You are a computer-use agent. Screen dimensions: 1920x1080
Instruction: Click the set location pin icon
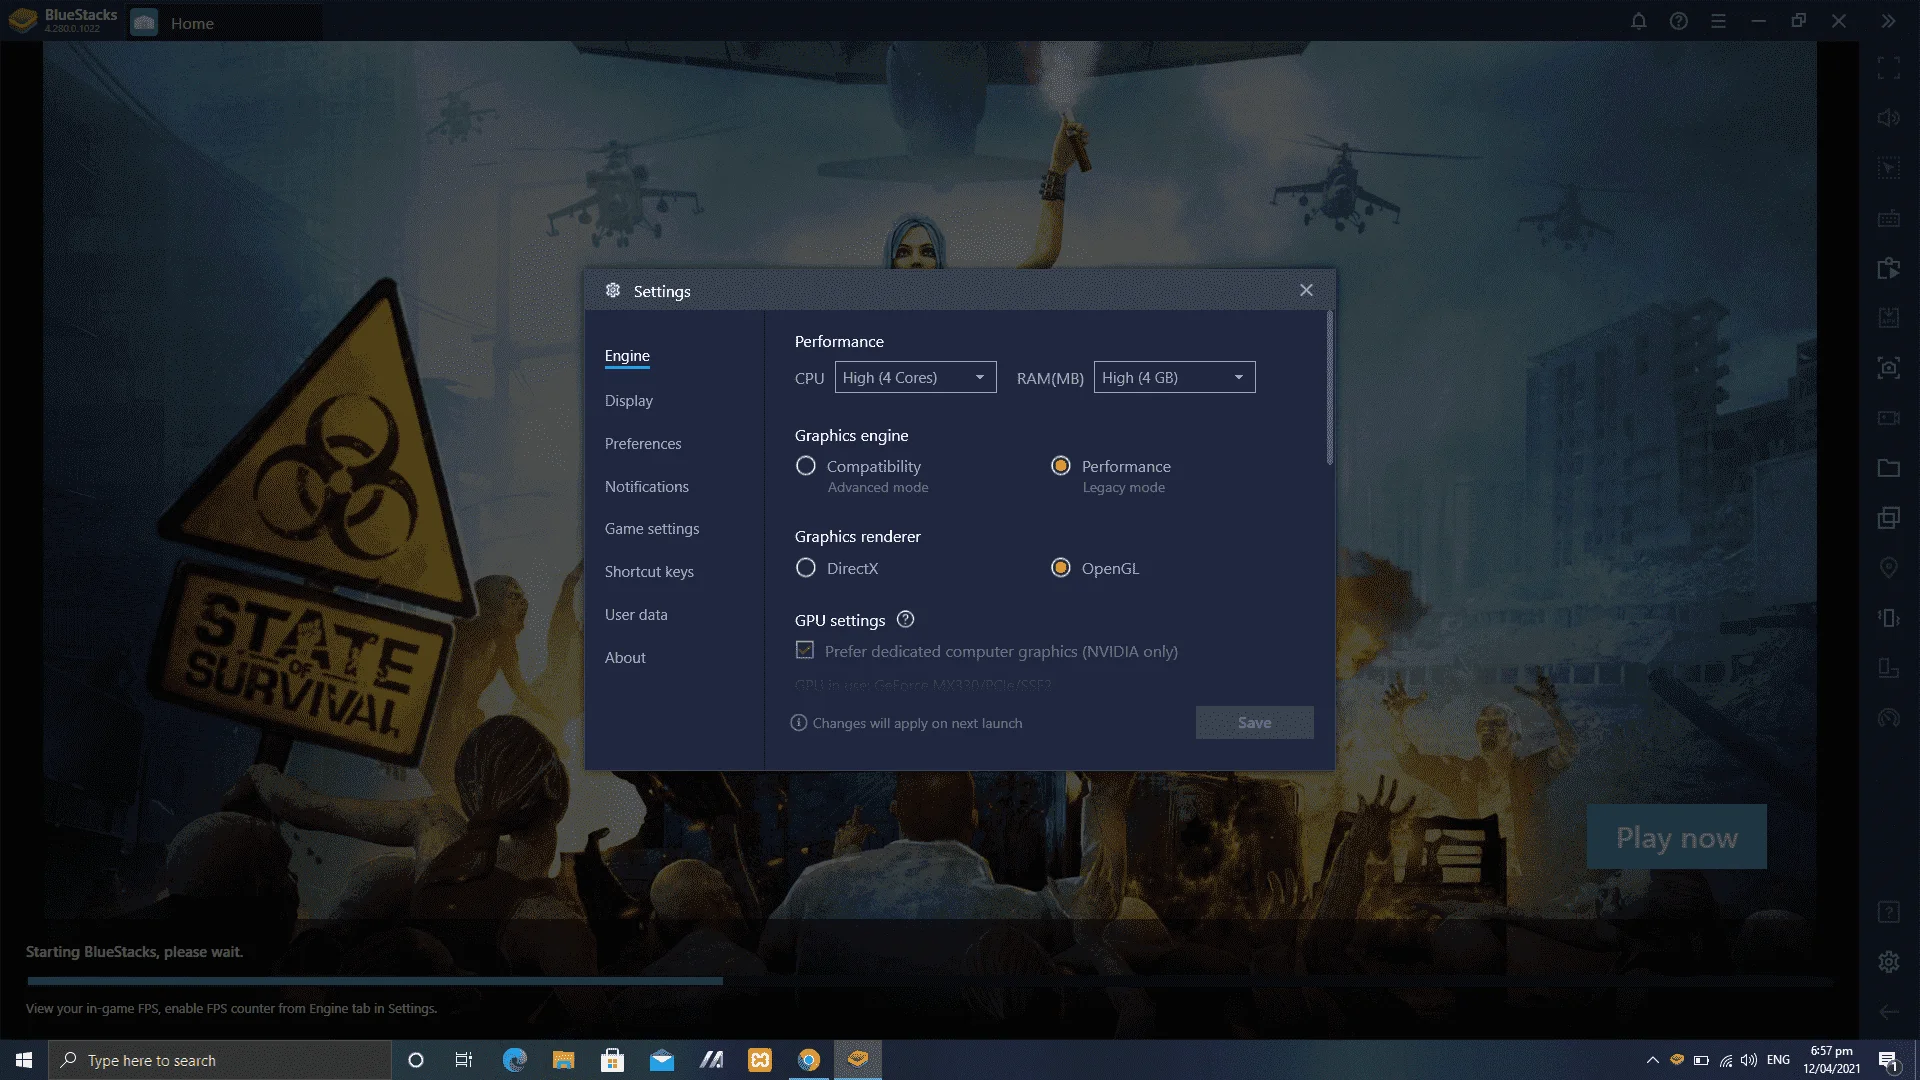(x=1889, y=568)
